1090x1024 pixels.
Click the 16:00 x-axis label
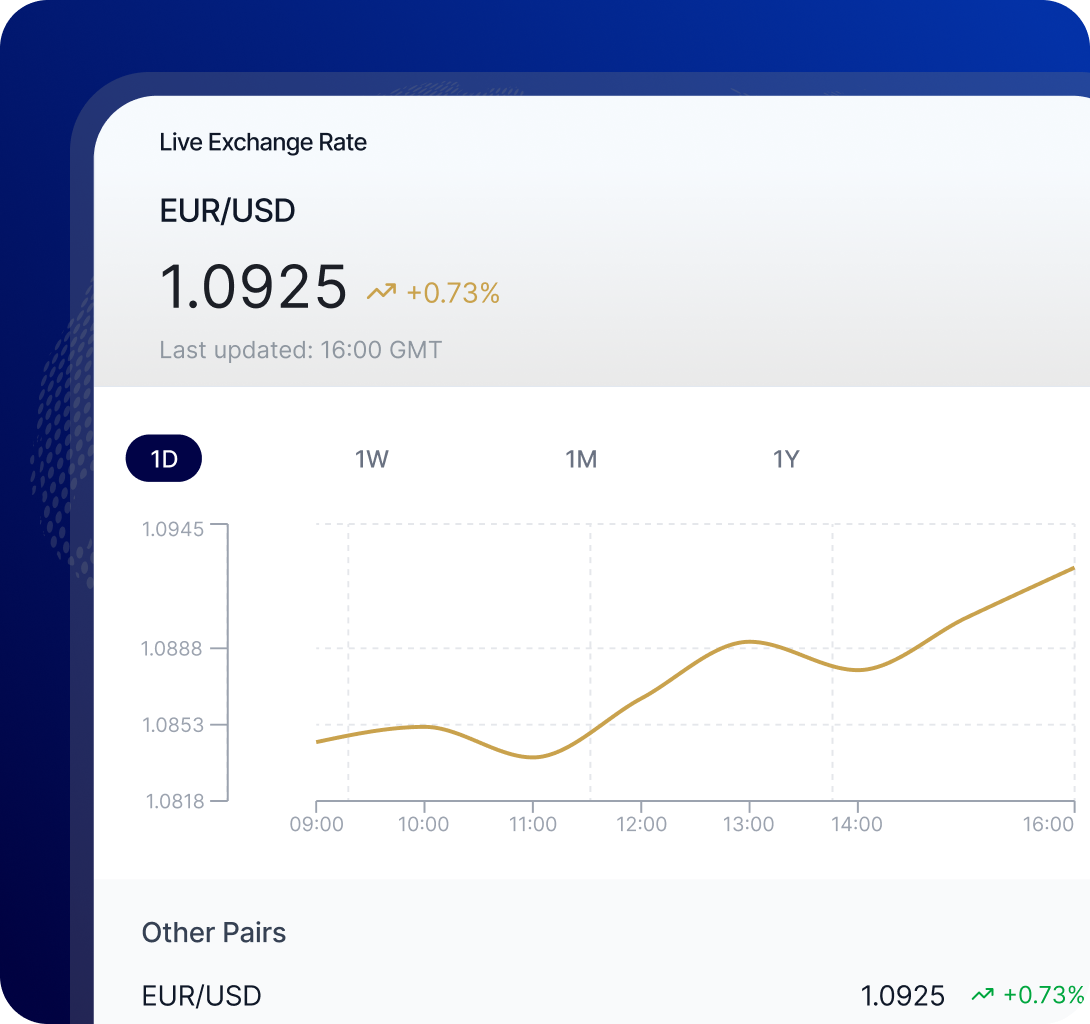point(1047,824)
